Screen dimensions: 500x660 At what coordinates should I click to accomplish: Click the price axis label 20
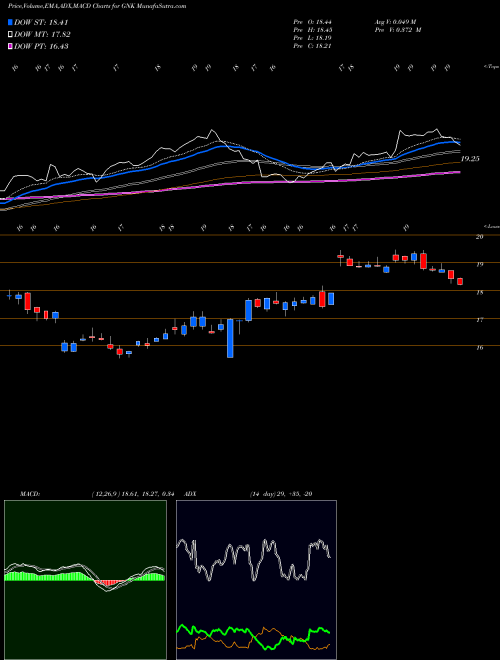[479, 237]
